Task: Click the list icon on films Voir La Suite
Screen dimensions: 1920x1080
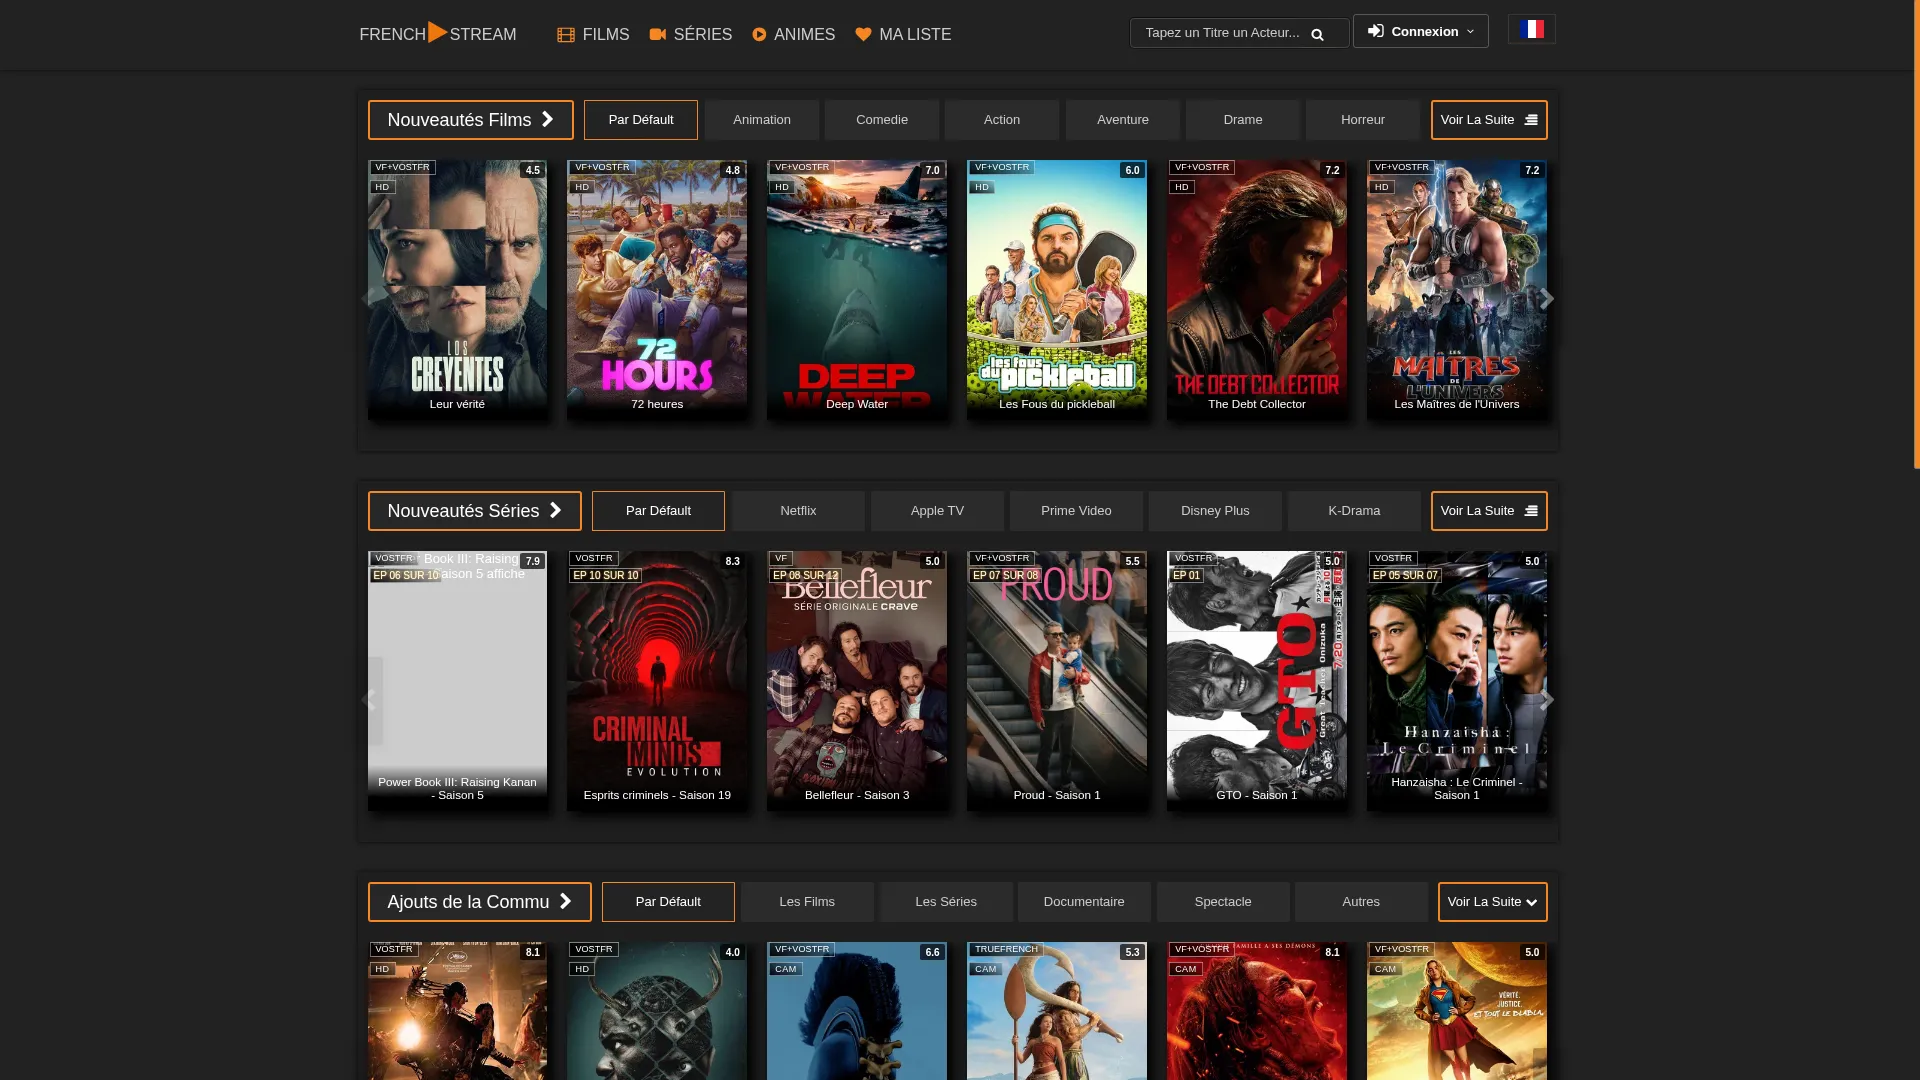Action: tap(1531, 120)
